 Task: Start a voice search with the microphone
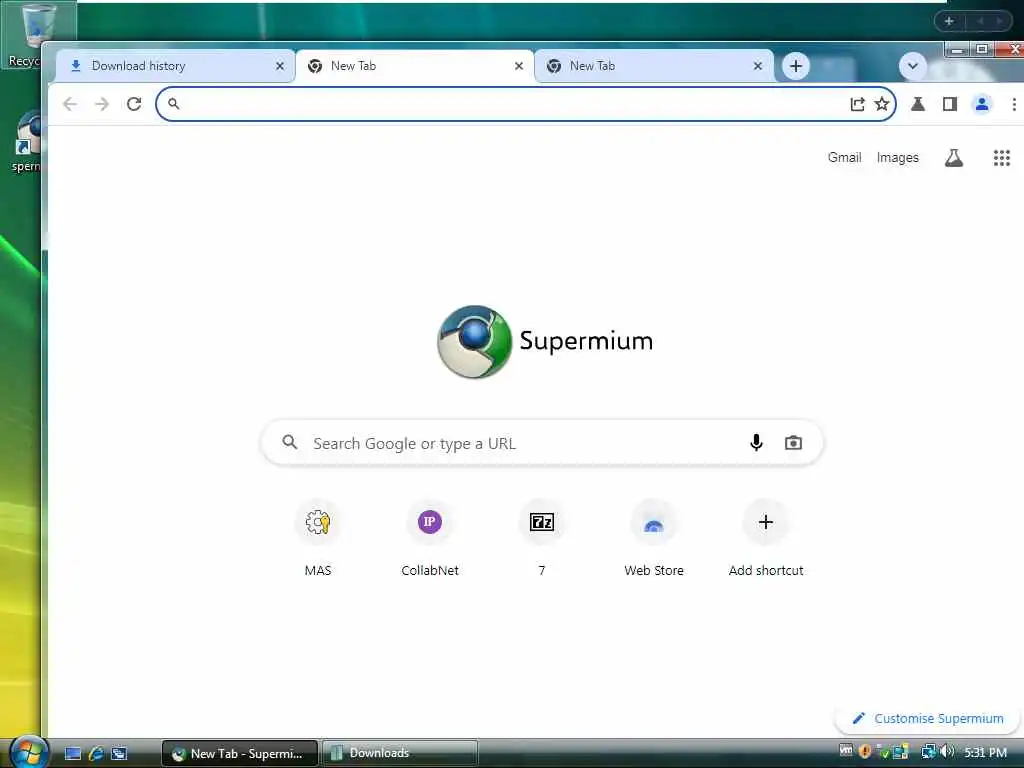click(756, 443)
